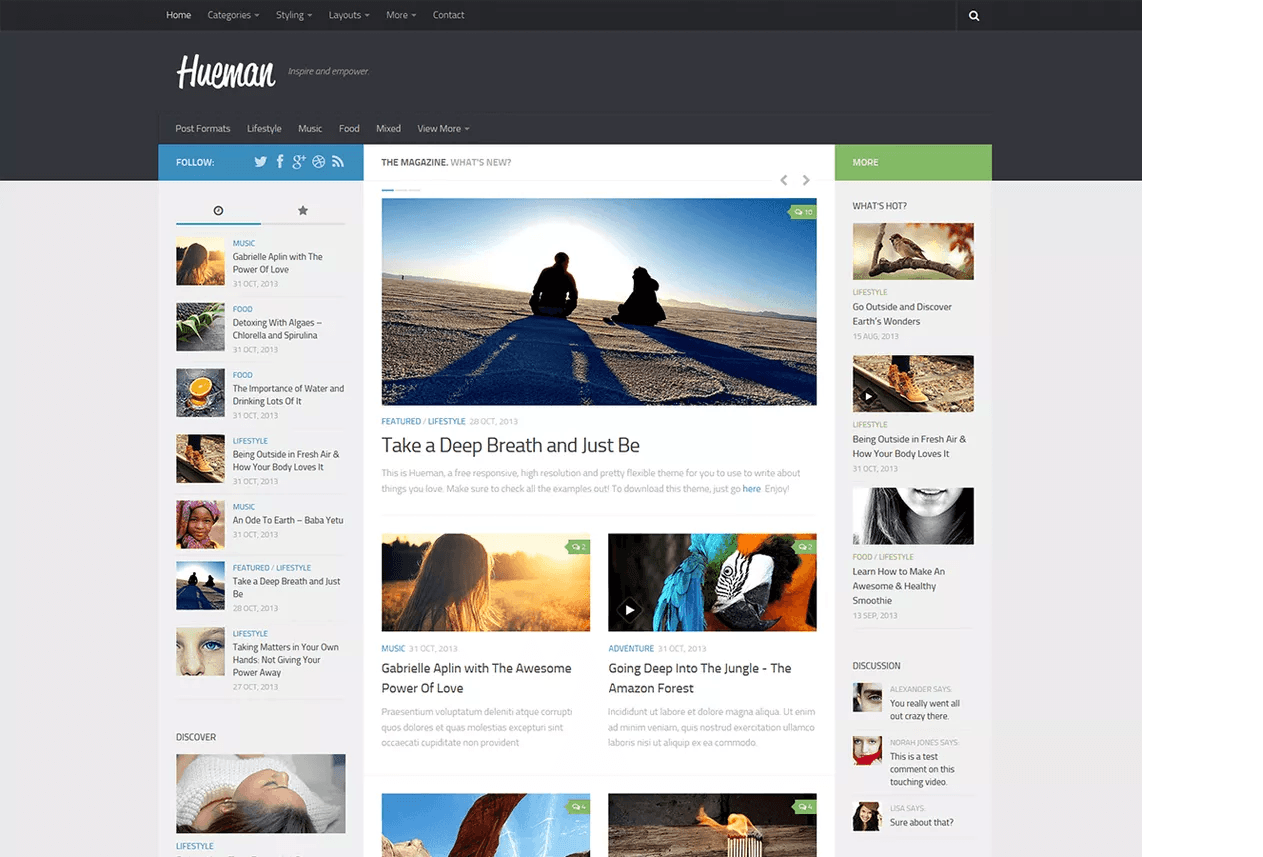Screen dimensions: 1263x857
Task: Open Alexander's comment in Discussion
Action: click(x=925, y=710)
